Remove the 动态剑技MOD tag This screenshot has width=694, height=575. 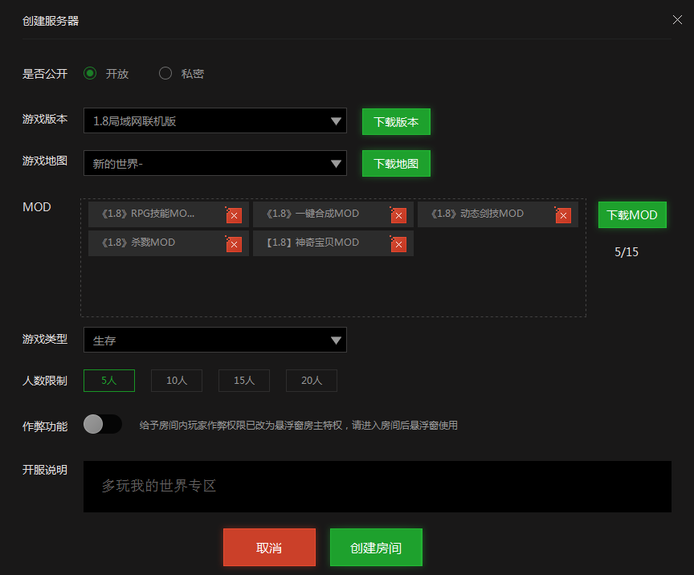pos(563,215)
